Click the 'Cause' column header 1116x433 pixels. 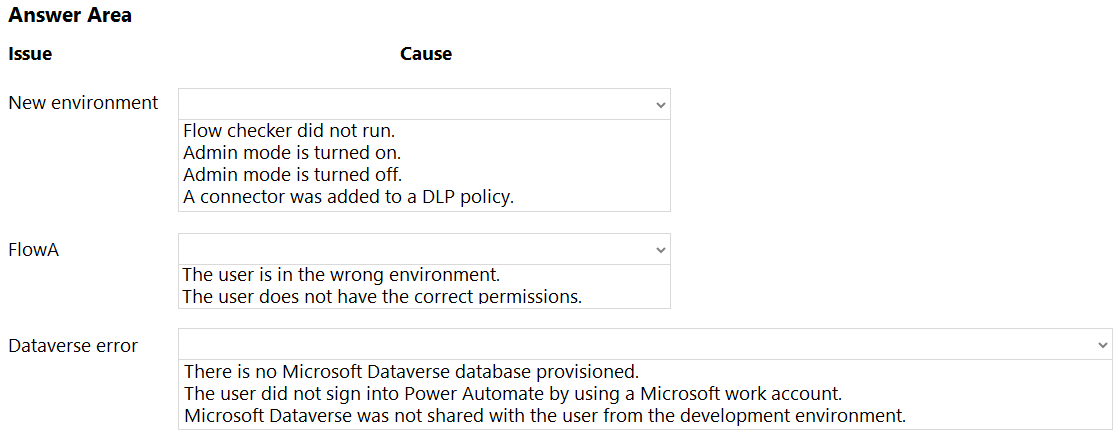(x=426, y=54)
